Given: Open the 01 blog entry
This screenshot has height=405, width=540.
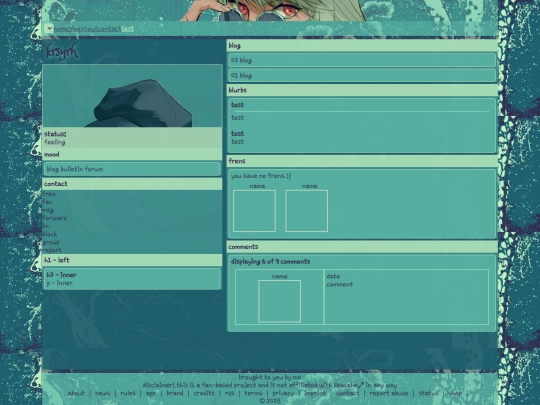Looking at the screenshot, I should [362, 75].
